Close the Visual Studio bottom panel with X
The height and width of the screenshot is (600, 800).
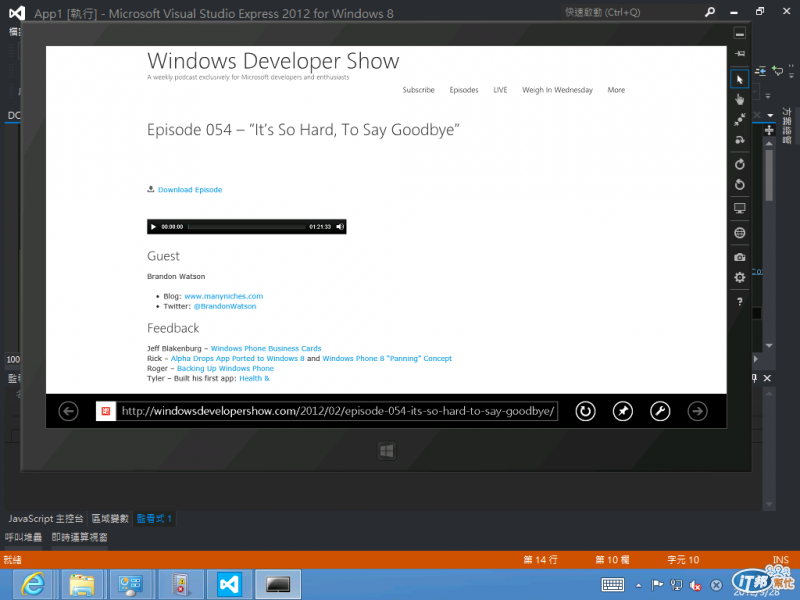[x=767, y=378]
